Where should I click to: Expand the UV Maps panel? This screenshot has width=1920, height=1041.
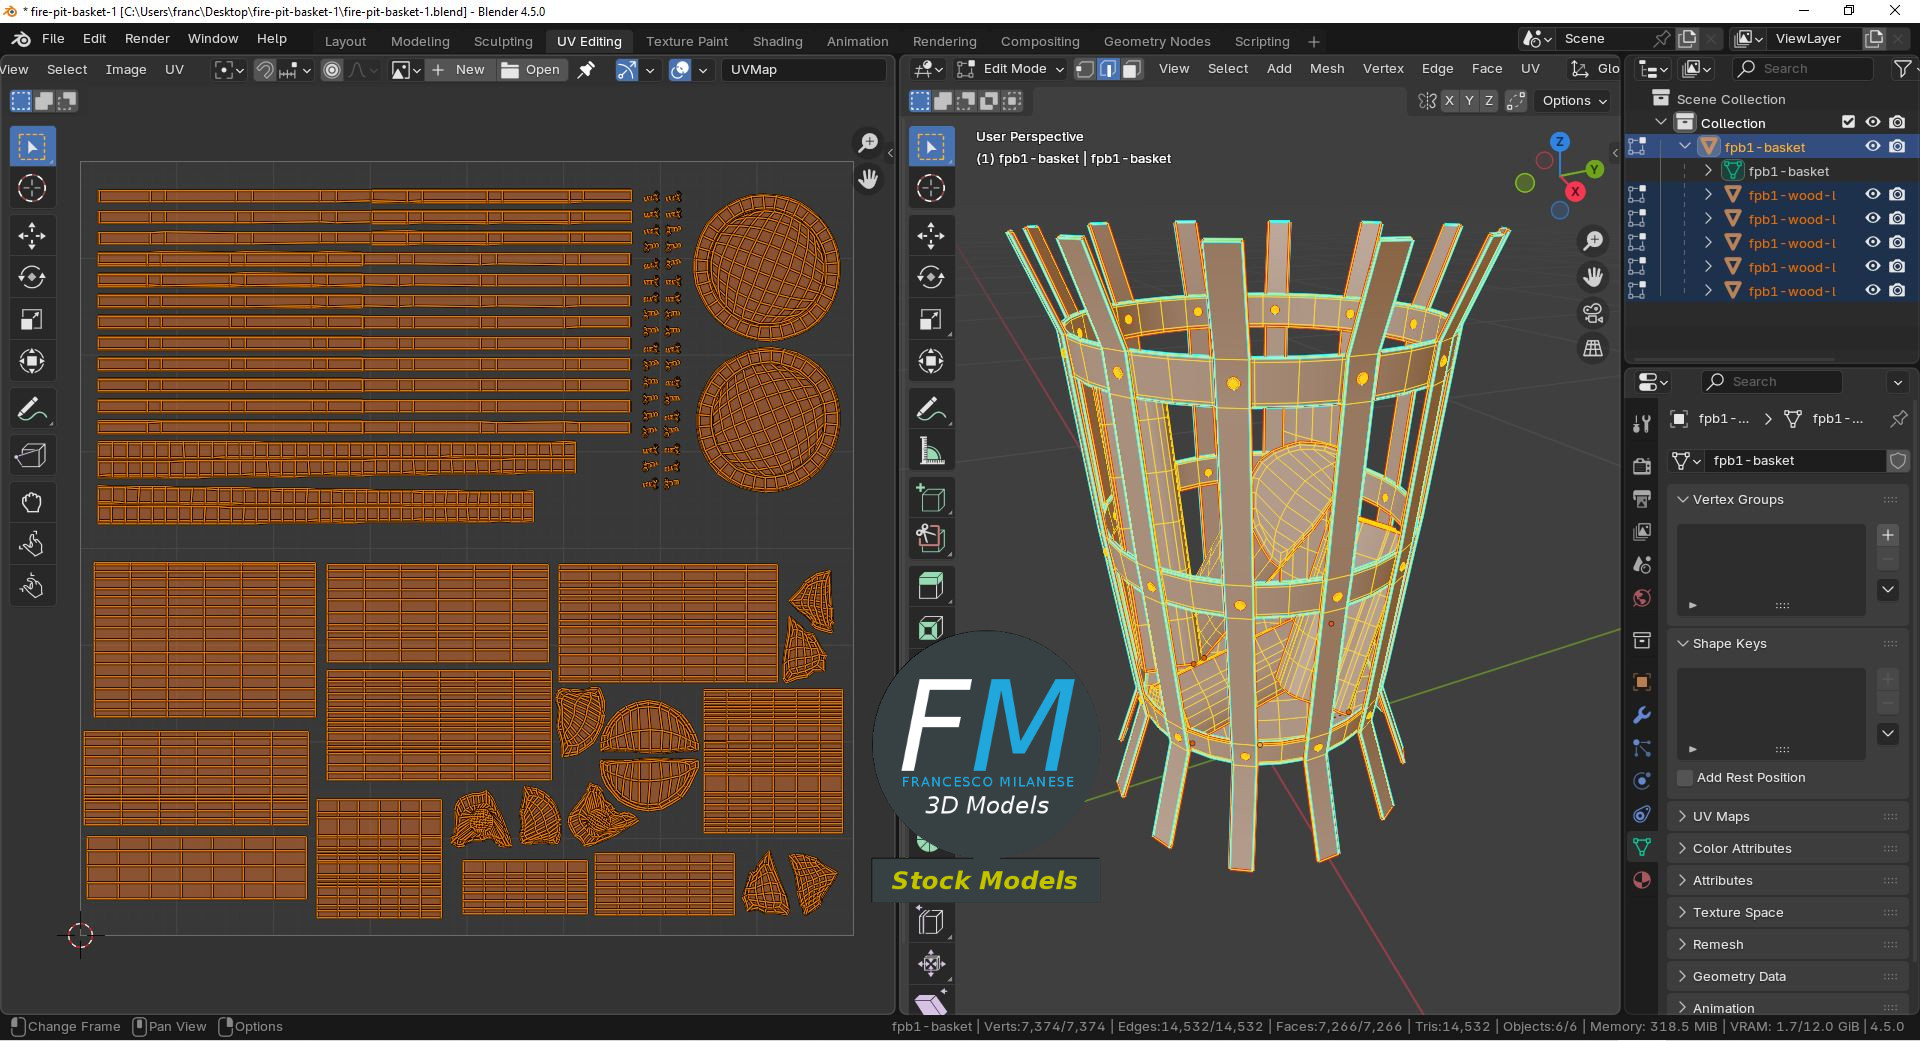(x=1720, y=816)
